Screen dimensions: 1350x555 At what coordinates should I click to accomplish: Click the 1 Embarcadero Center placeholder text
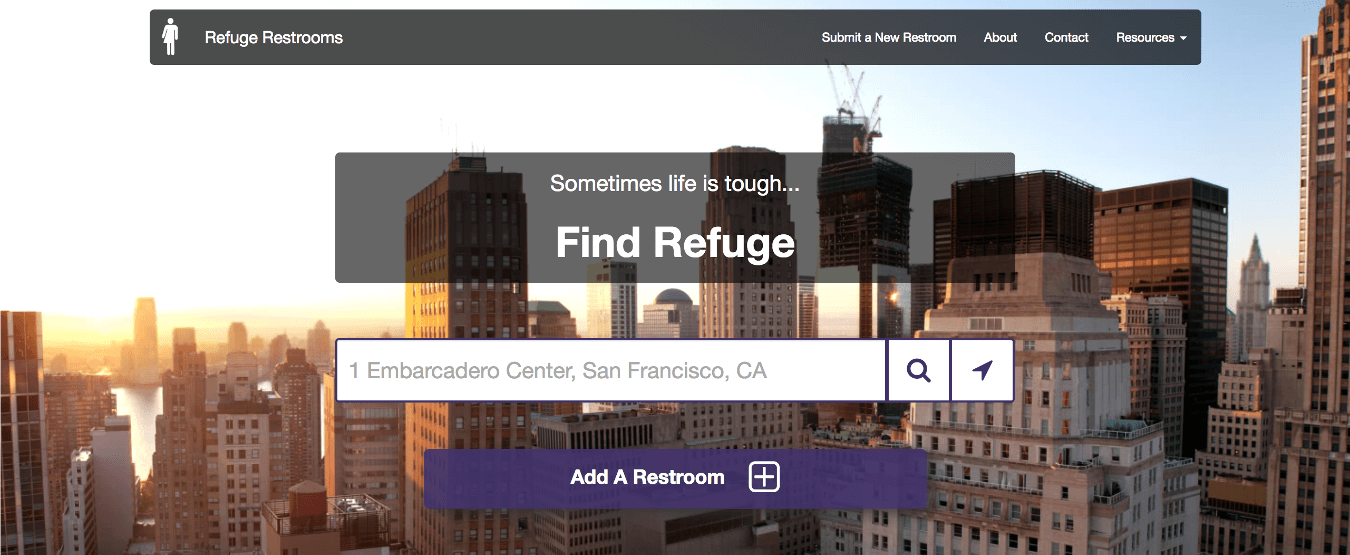click(x=557, y=371)
